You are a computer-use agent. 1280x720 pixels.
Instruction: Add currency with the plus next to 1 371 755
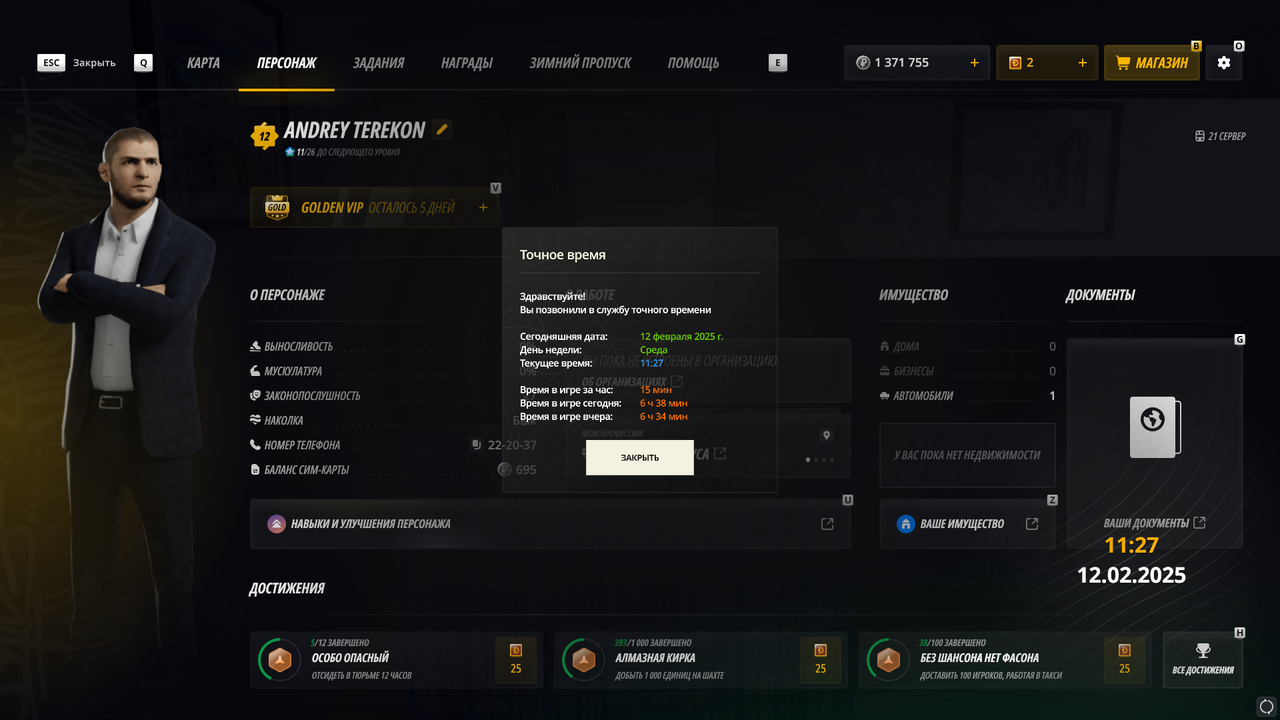[974, 63]
